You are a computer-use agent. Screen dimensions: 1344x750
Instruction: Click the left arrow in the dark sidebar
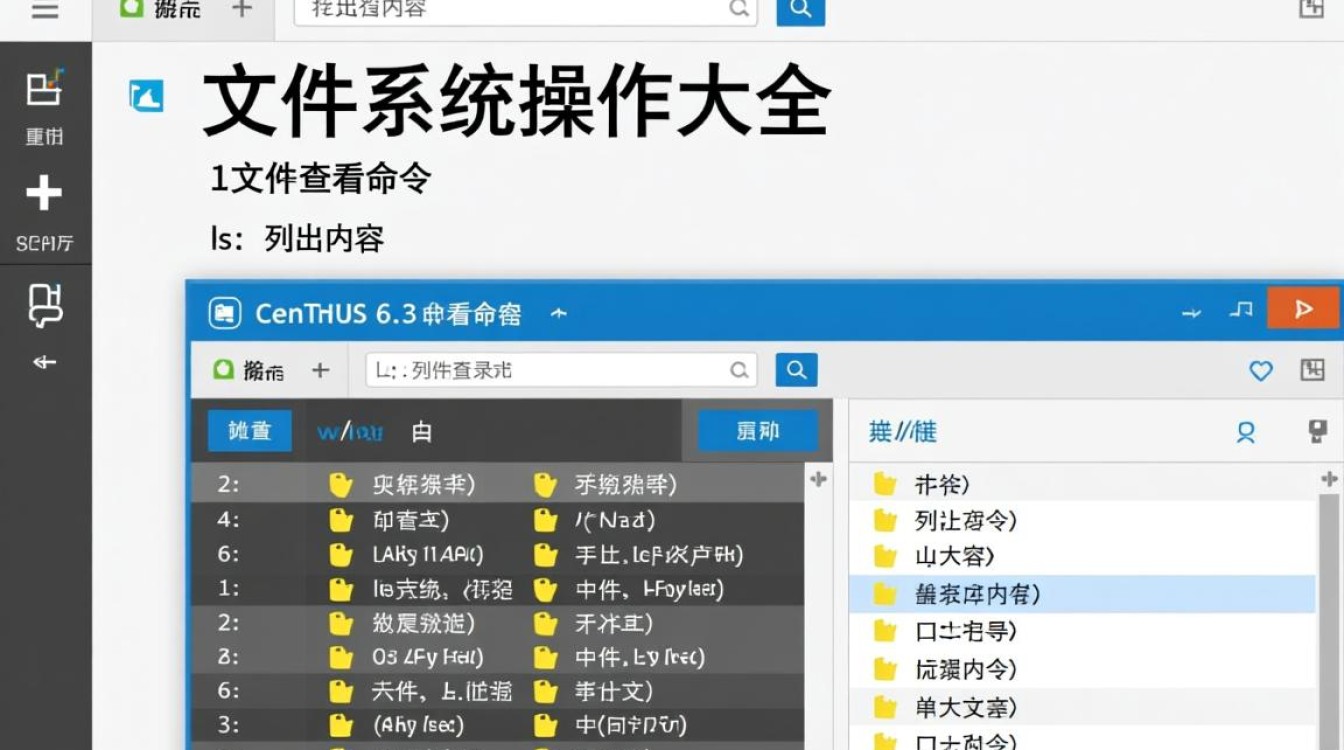point(45,362)
